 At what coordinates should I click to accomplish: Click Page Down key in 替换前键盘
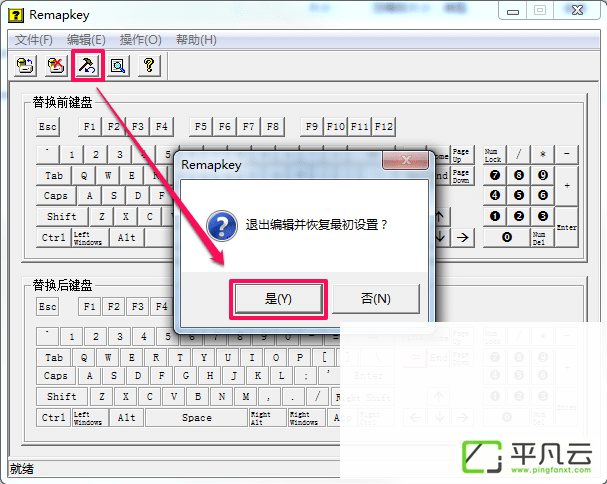(x=463, y=176)
